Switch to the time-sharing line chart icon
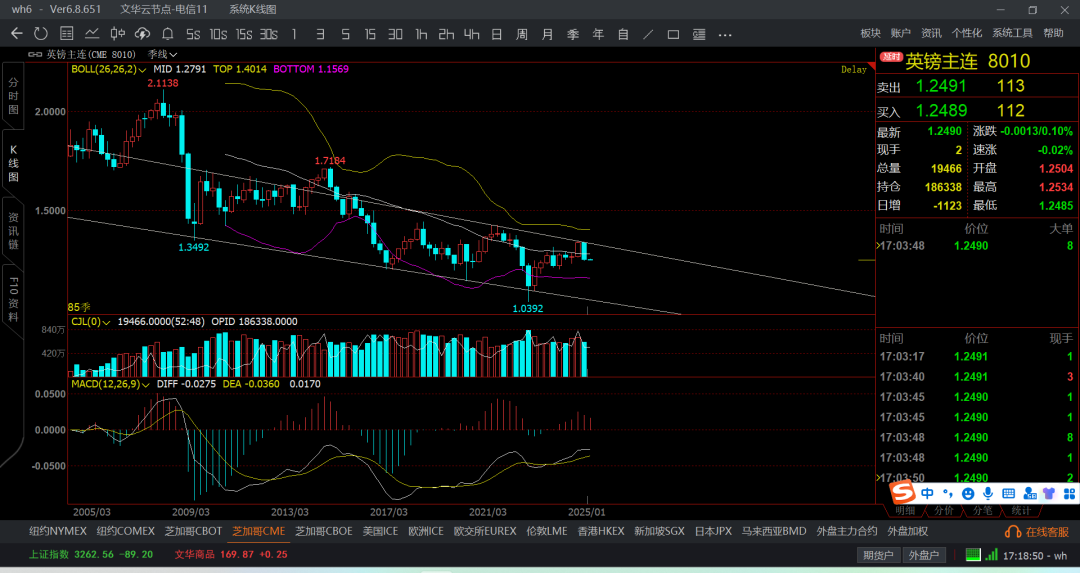This screenshot has height=573, width=1080. coord(92,33)
